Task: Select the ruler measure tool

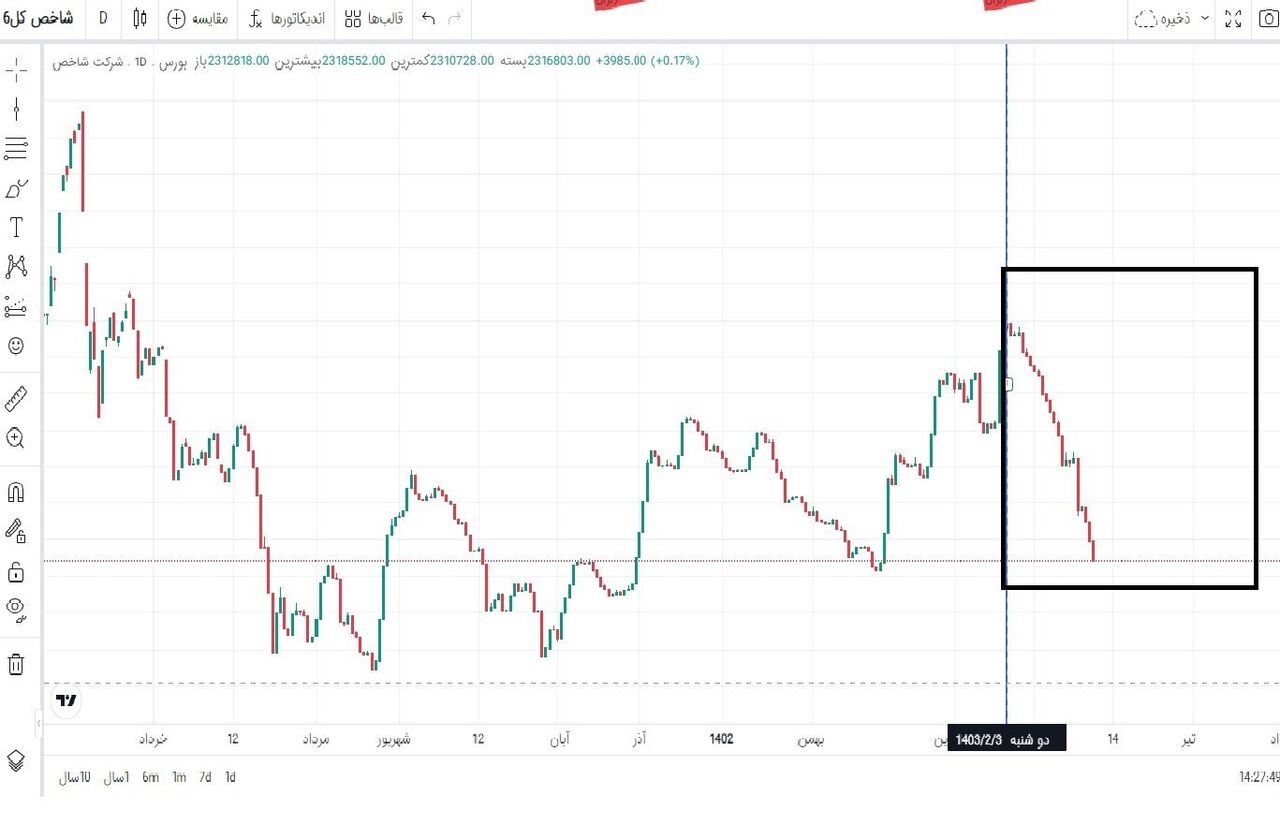Action: click(16, 399)
